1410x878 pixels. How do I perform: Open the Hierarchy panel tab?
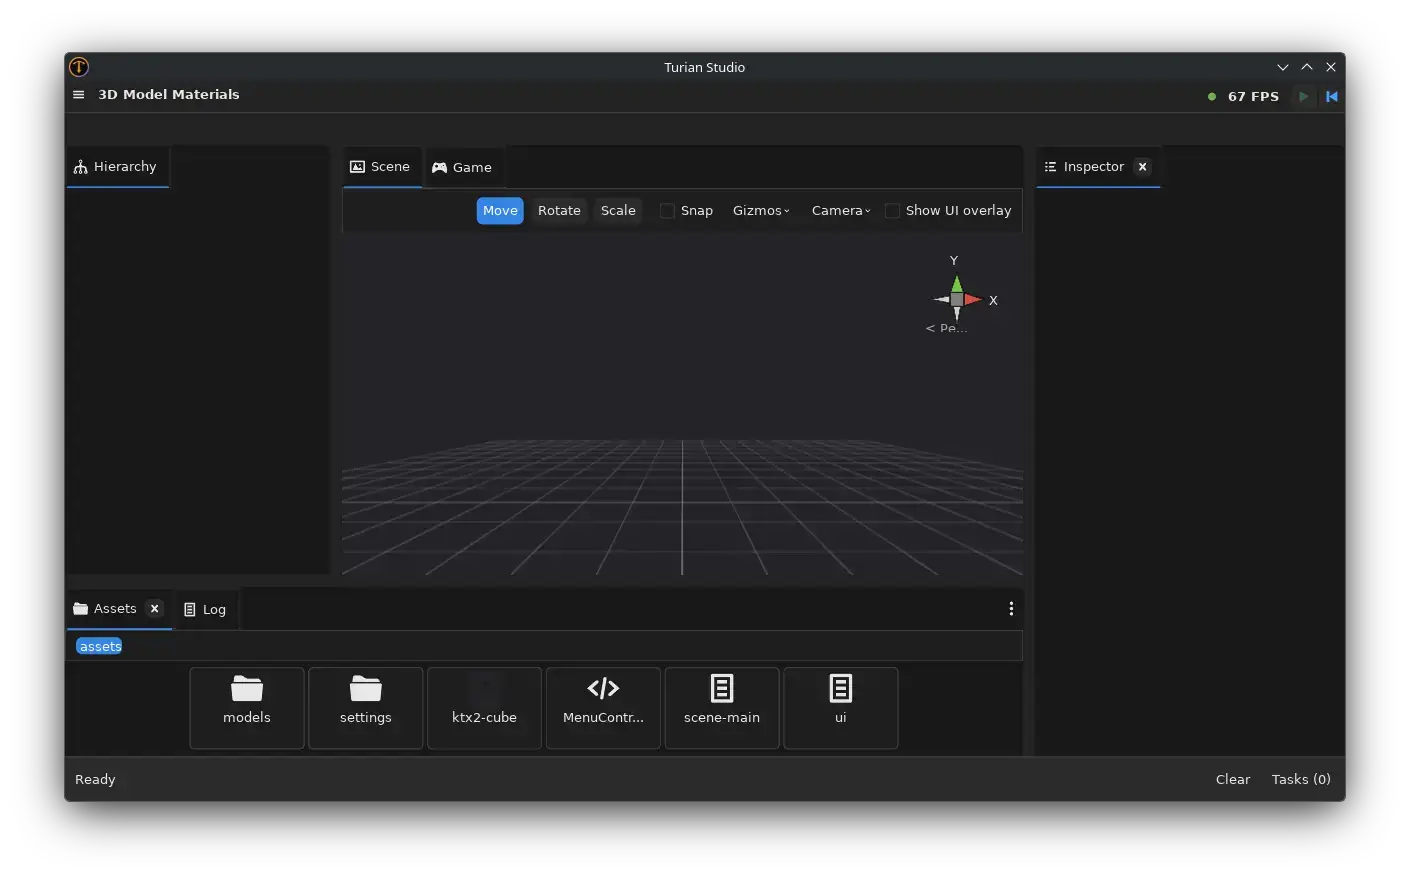coord(116,167)
